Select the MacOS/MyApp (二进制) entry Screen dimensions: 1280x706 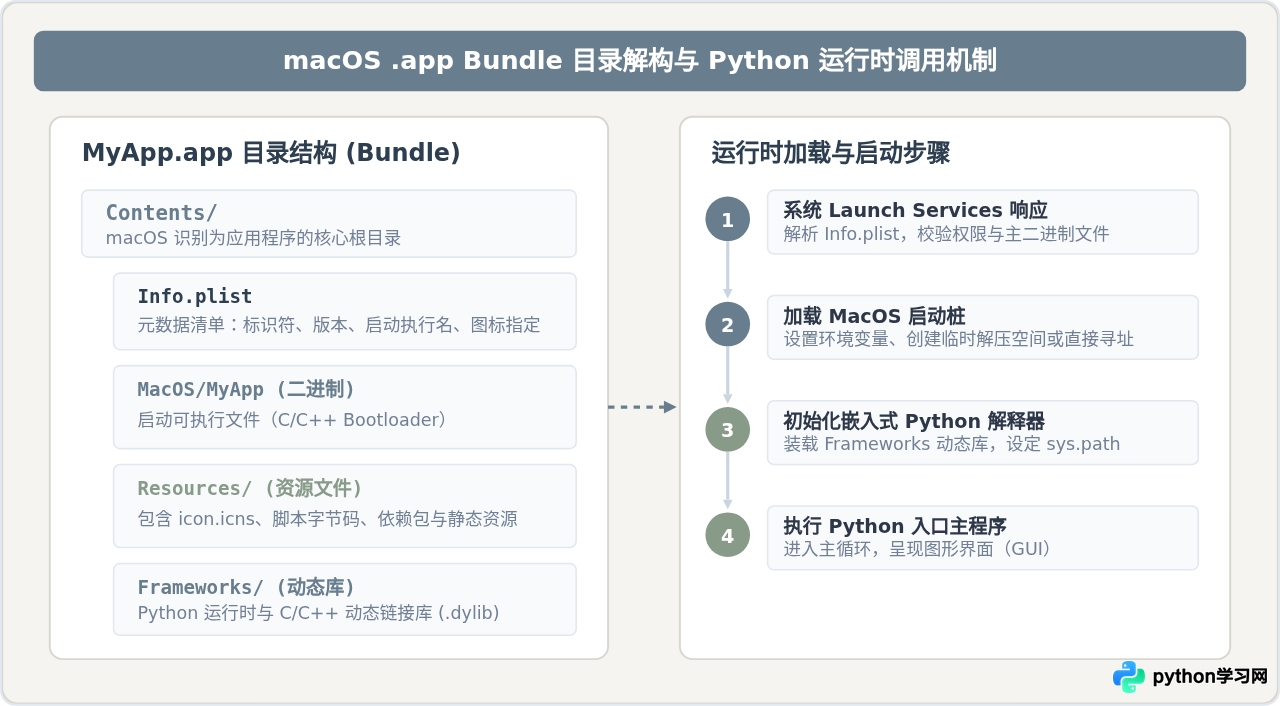tap(345, 407)
